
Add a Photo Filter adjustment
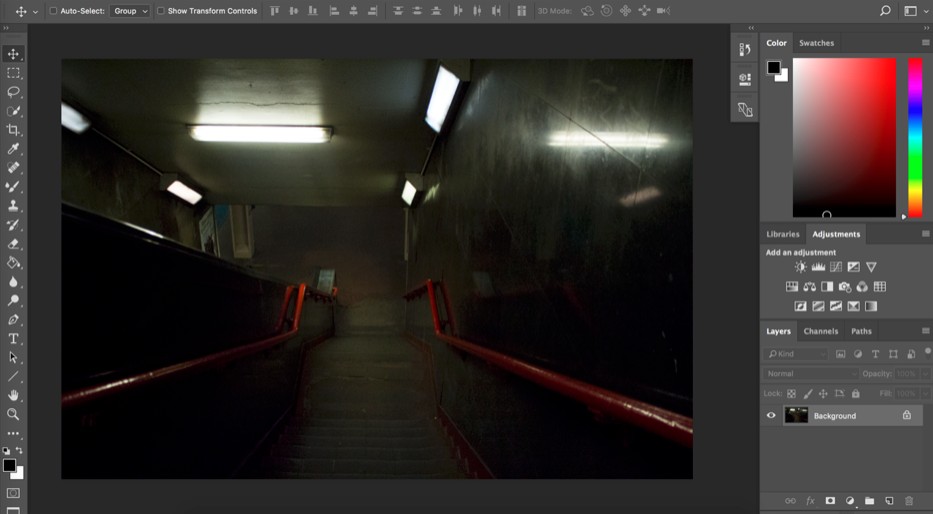tap(844, 287)
